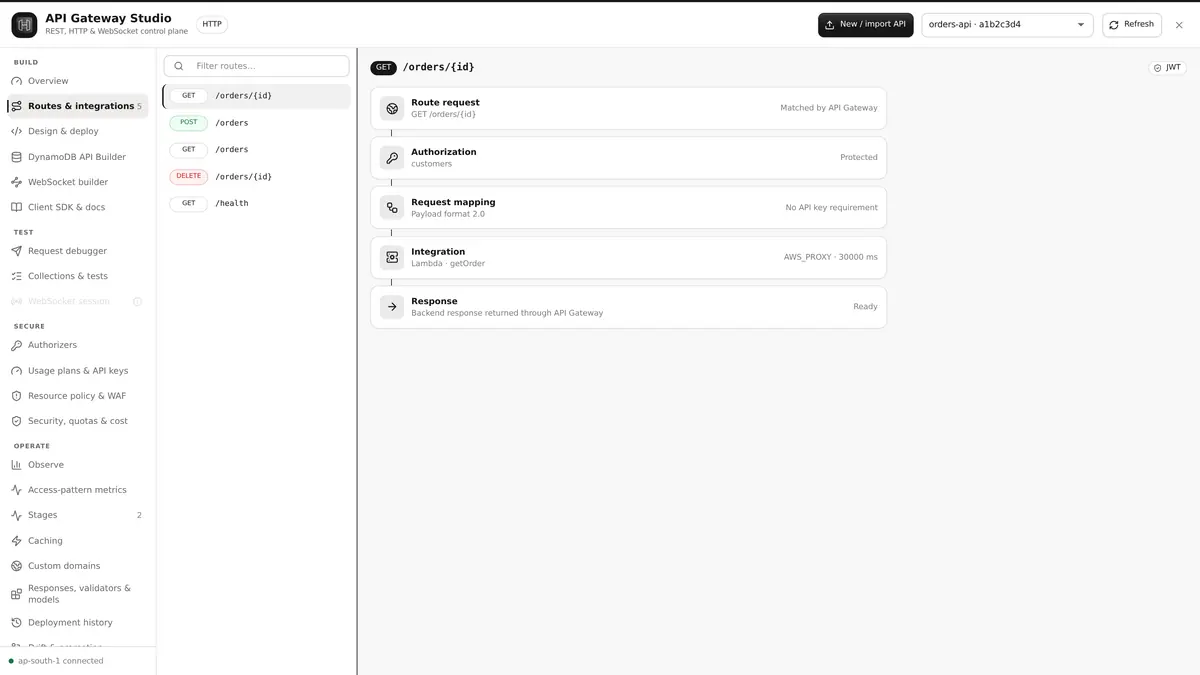Click the Access-pattern metrics icon

coord(16,490)
